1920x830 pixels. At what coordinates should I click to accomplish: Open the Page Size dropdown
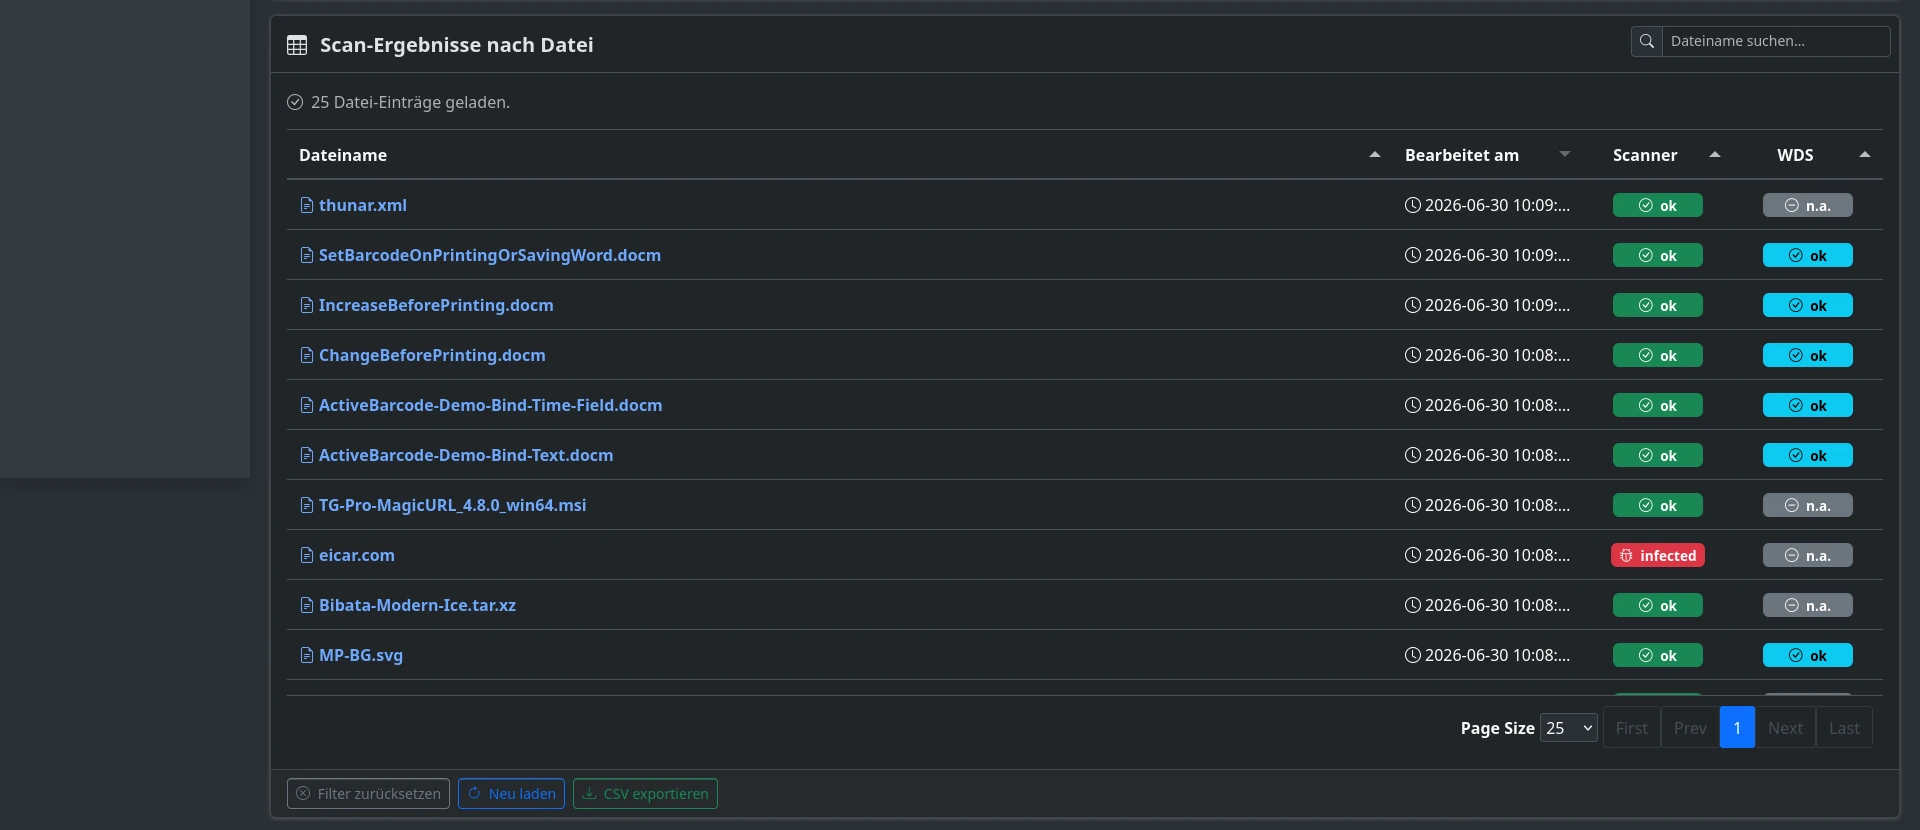pos(1569,728)
